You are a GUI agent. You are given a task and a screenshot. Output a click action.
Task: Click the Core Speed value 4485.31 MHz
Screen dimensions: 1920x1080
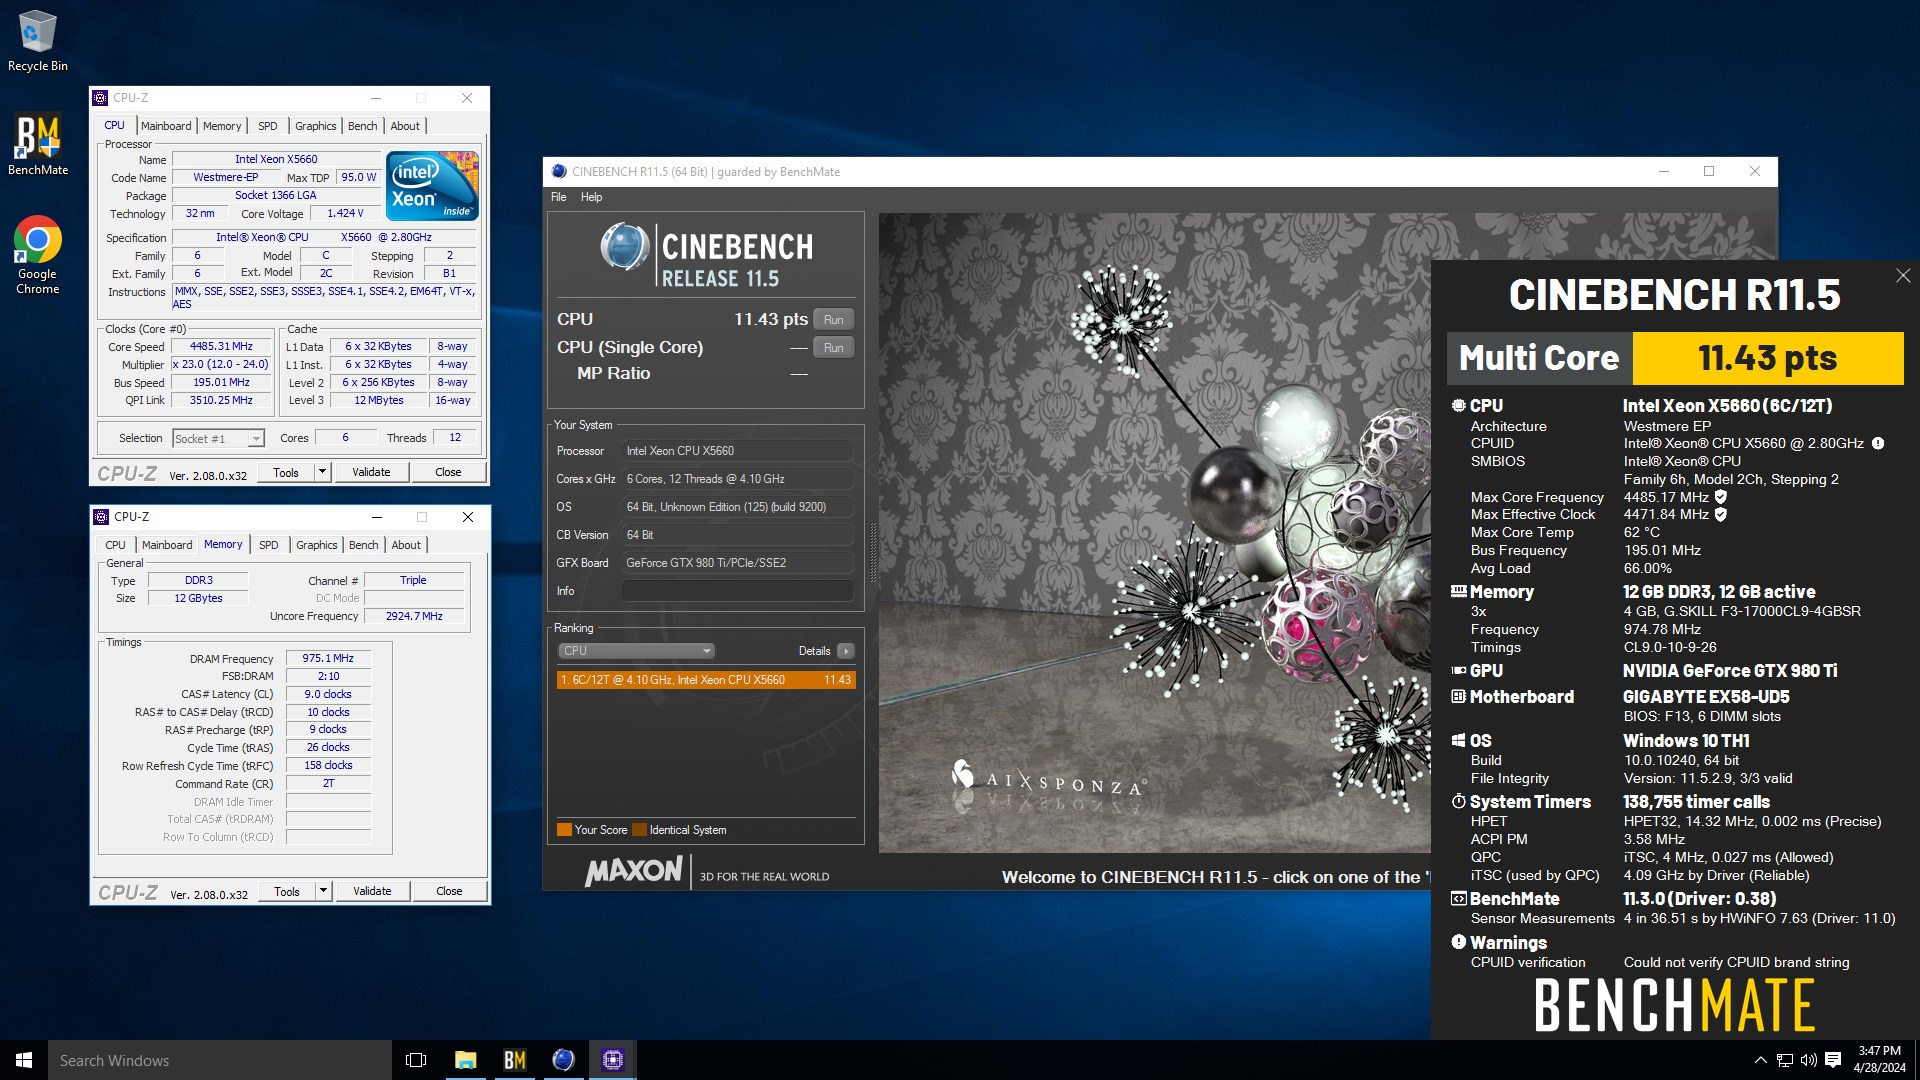tap(221, 347)
